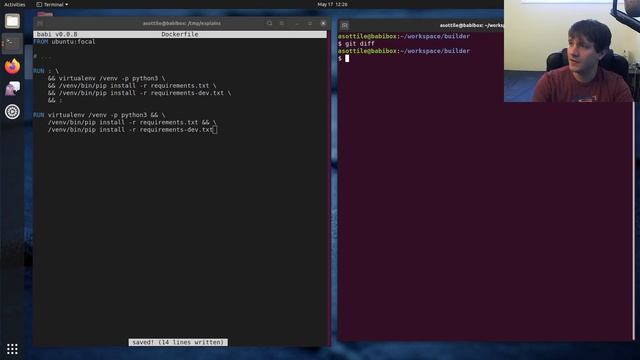Viewport: 640px width, 360px height.
Task: Click the '$ git diff' command in the right terminal
Action: (356, 43)
